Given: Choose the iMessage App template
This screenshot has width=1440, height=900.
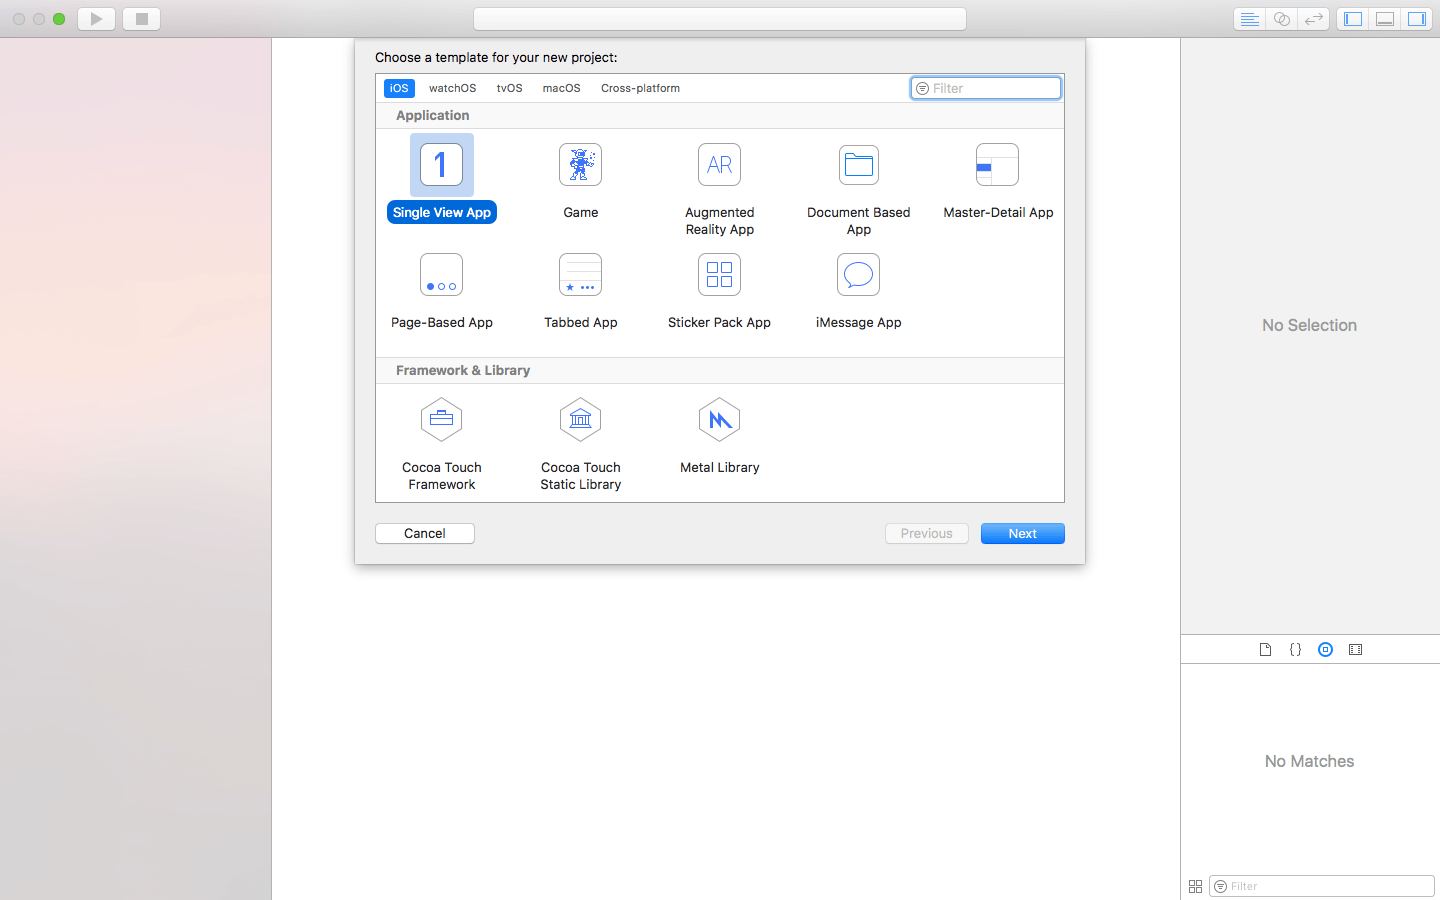Looking at the screenshot, I should click(858, 276).
